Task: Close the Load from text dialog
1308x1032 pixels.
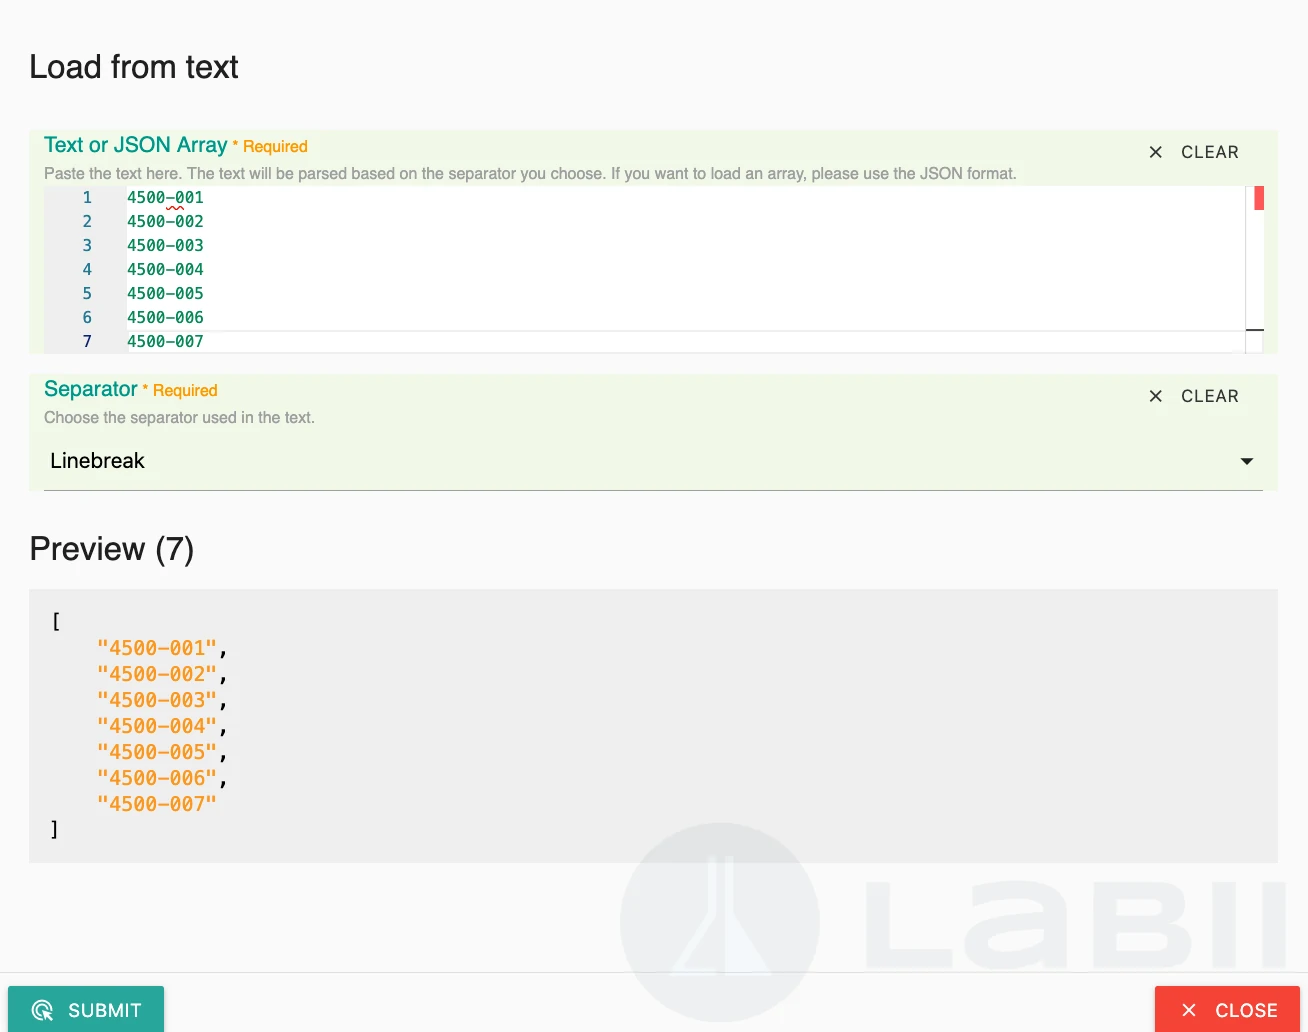Action: (x=1227, y=1010)
